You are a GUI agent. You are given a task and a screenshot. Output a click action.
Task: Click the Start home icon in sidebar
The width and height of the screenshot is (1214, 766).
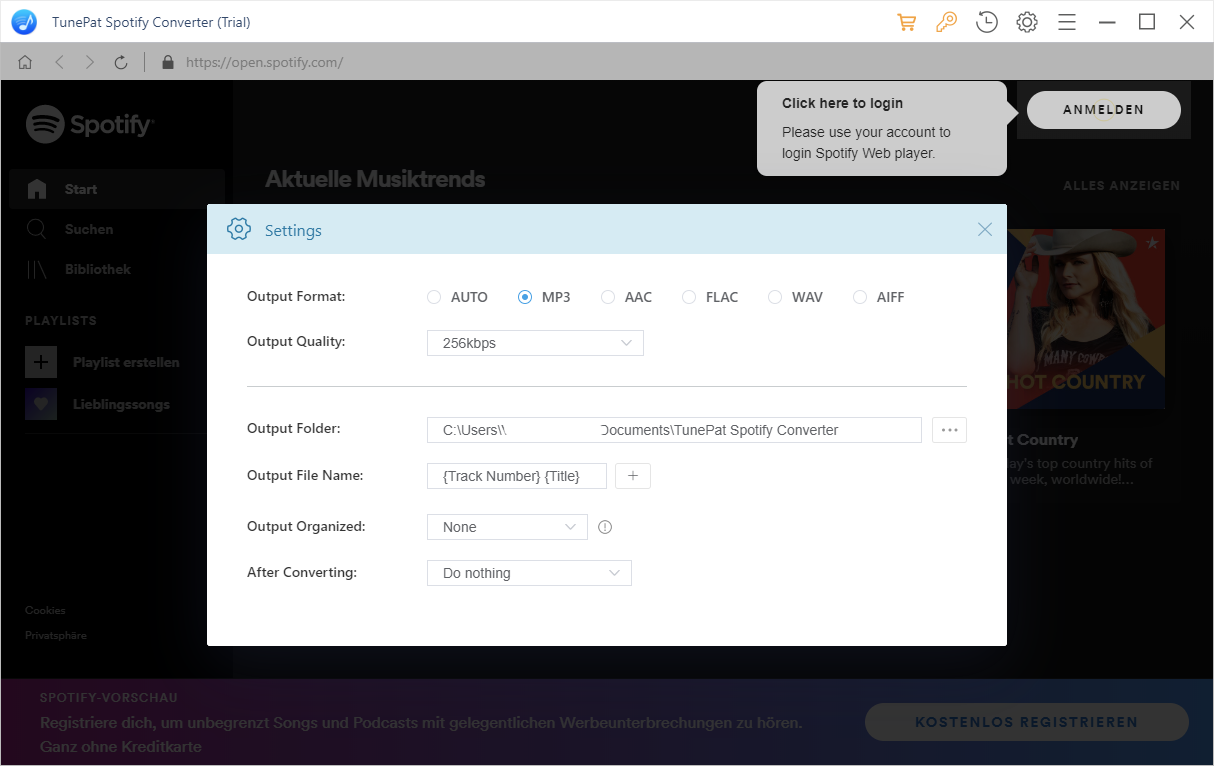click(x=37, y=189)
